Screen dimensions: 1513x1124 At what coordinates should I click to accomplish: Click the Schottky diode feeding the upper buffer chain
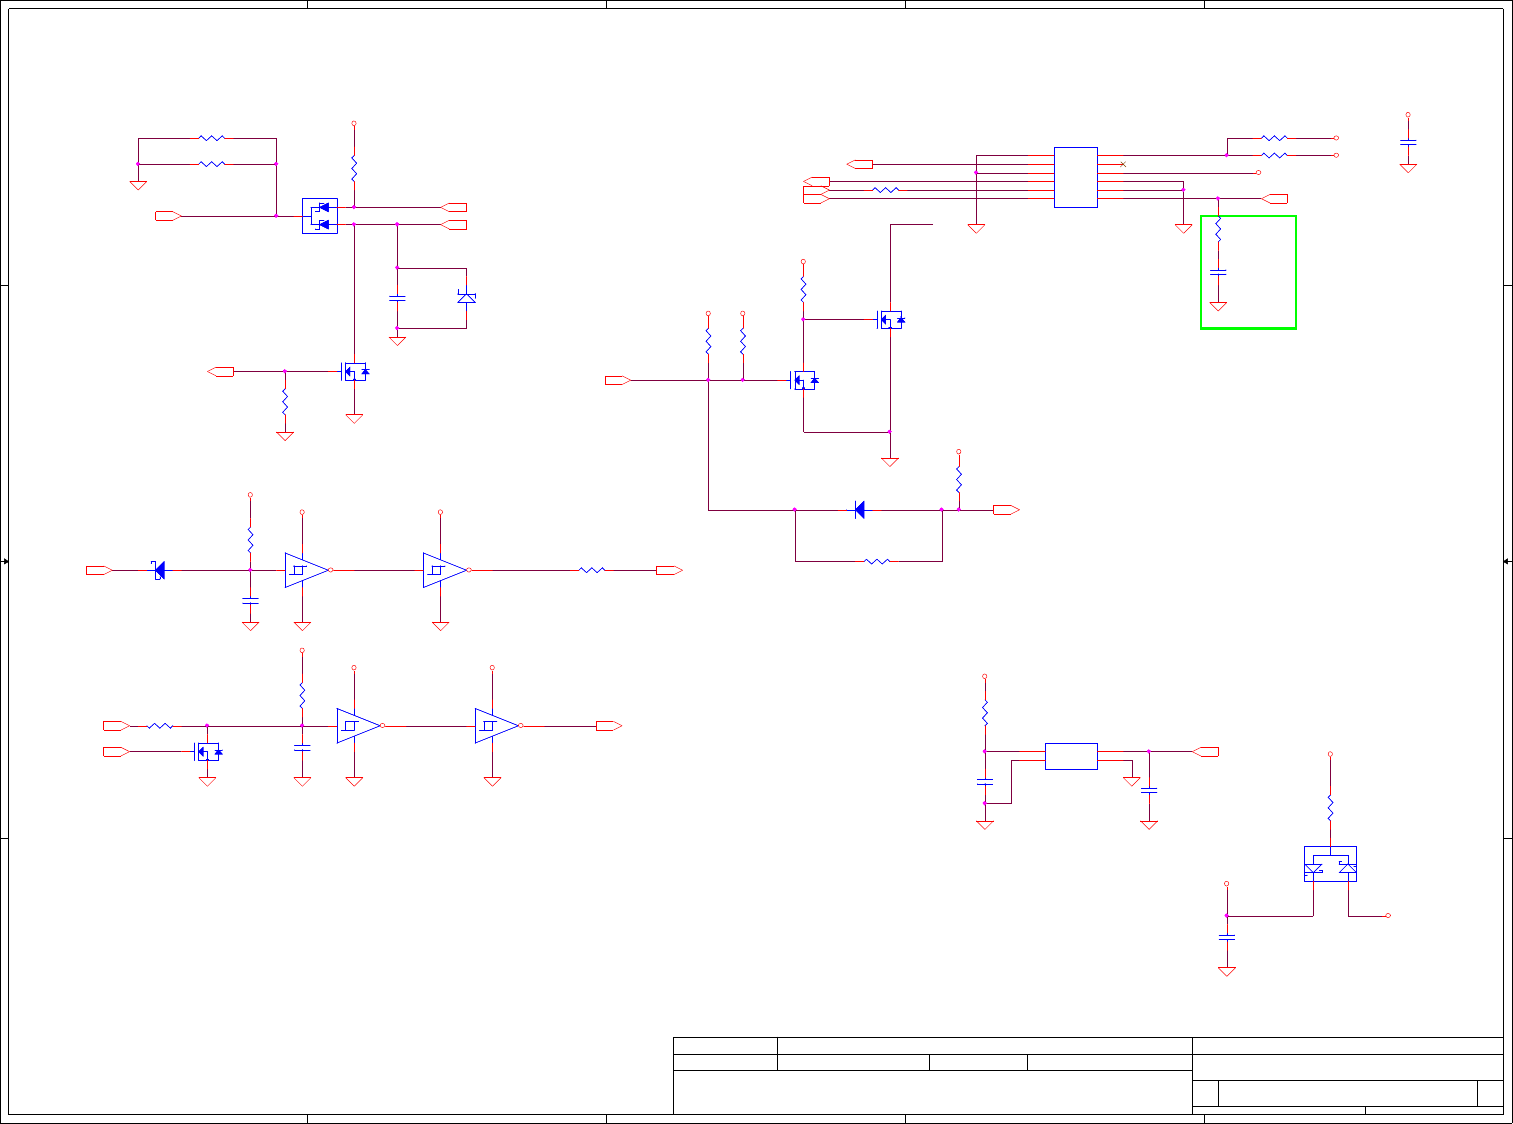click(159, 570)
